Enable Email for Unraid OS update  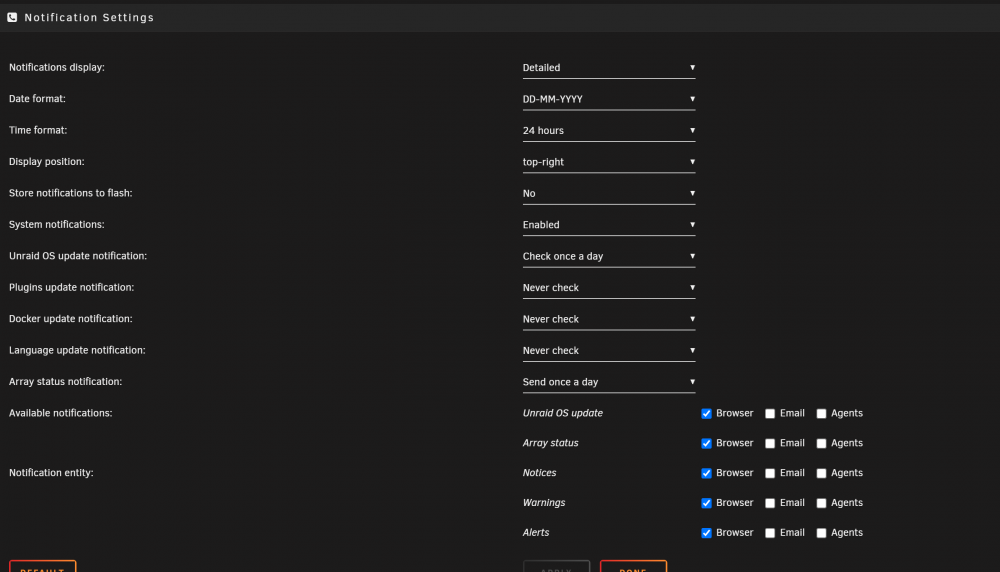770,414
